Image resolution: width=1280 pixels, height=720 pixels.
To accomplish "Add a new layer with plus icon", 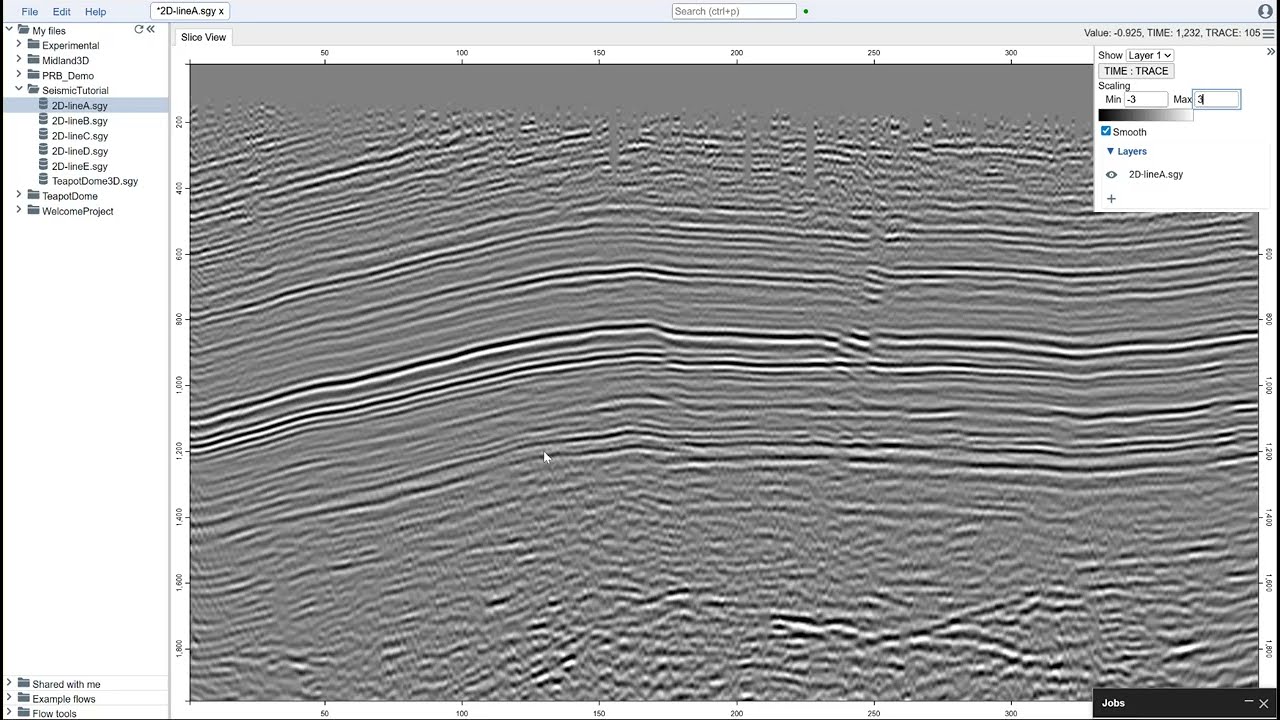I will pyautogui.click(x=1111, y=198).
